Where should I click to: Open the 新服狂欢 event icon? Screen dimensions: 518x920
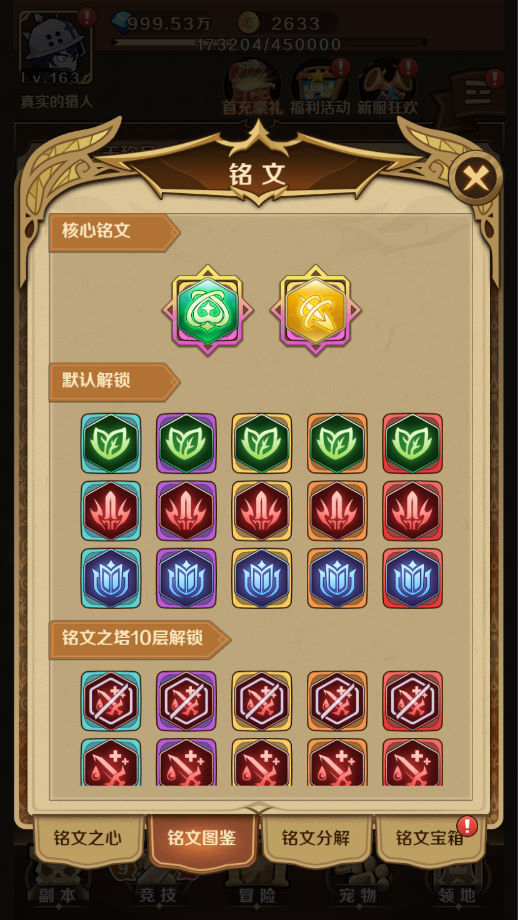pos(388,88)
